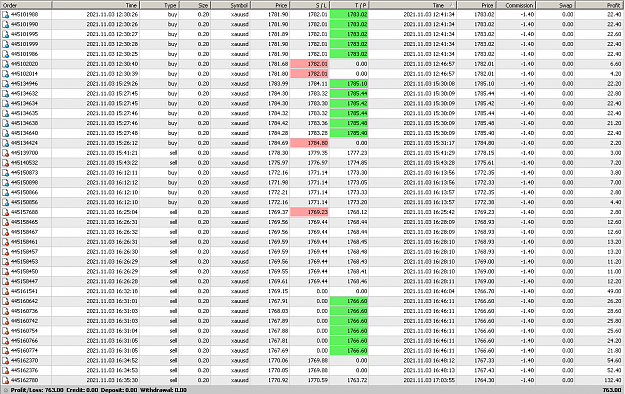This screenshot has width=625, height=394.
Task: Select the icon for order 445134638
Action: tap(5, 123)
